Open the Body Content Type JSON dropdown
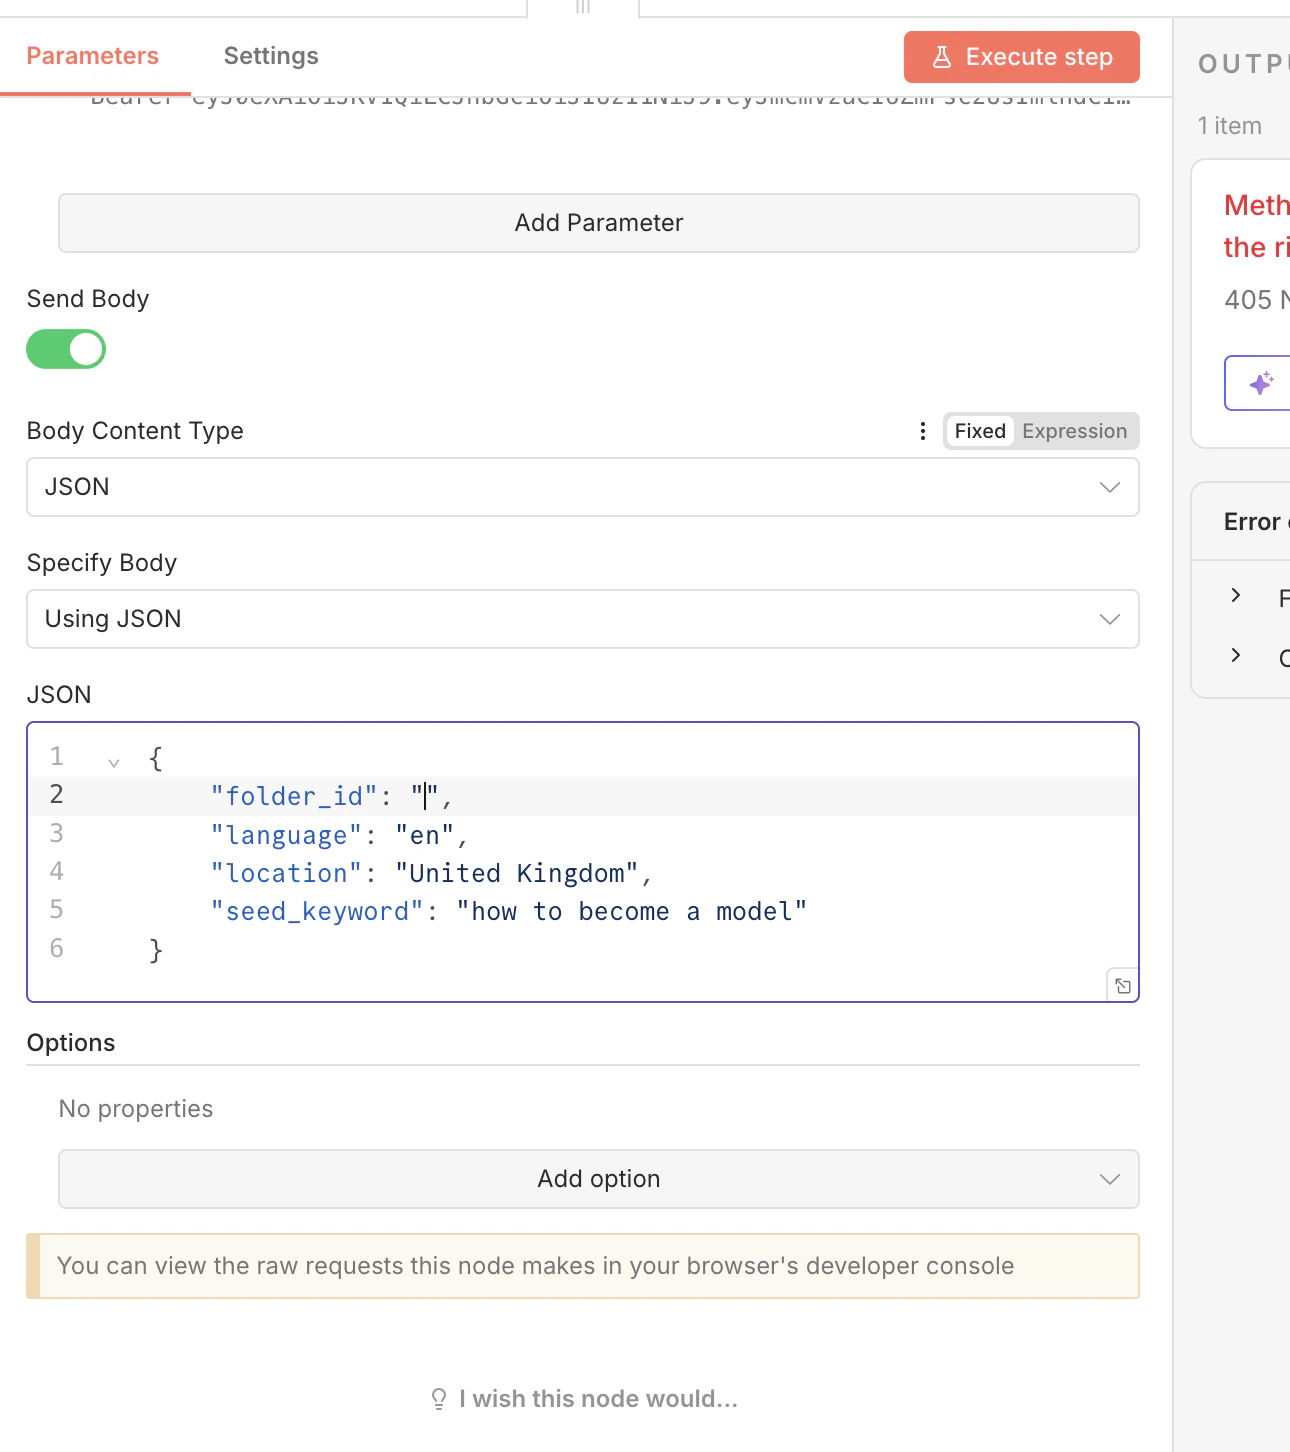Image resolution: width=1290 pixels, height=1452 pixels. point(1109,487)
